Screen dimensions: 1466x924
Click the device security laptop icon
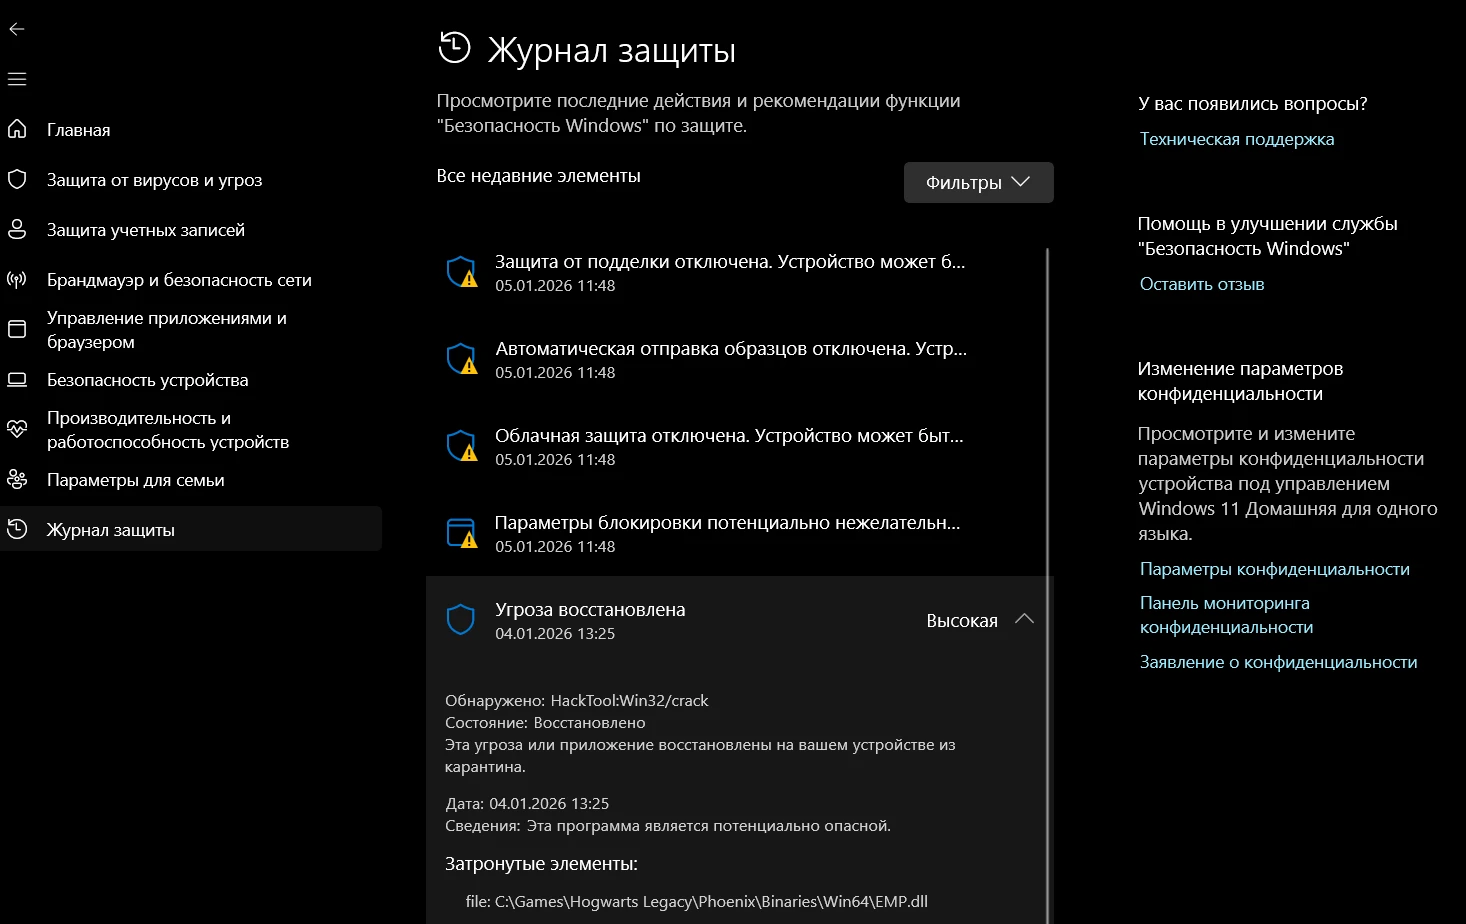17,379
